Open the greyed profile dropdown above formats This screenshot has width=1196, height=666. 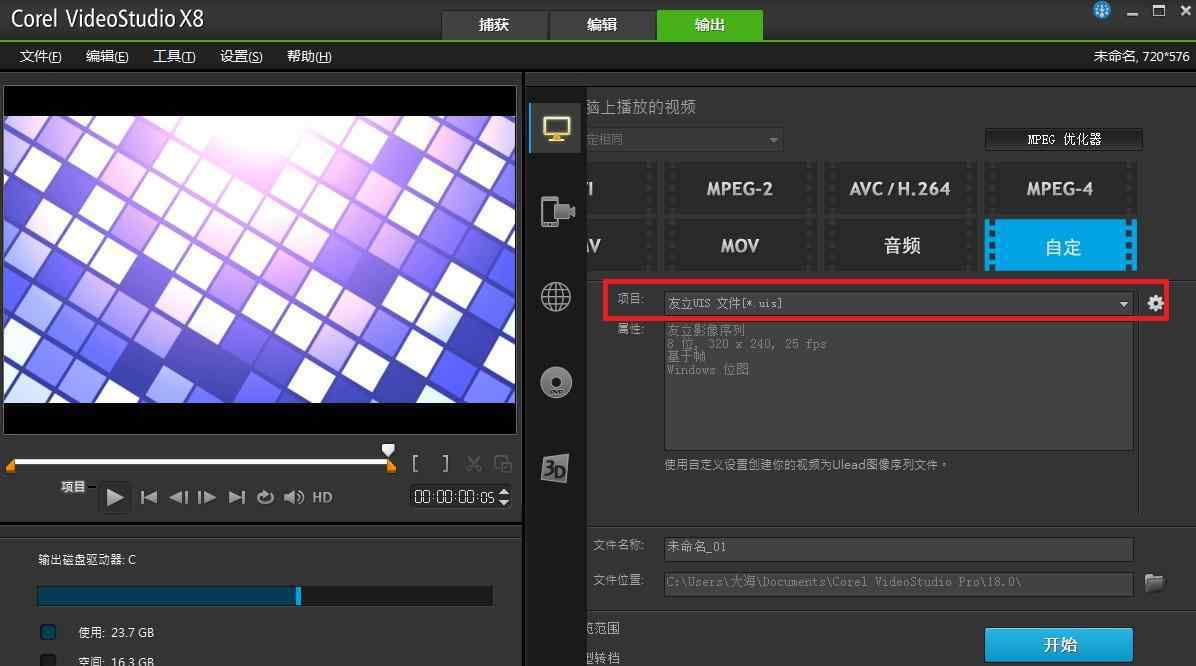(683, 140)
